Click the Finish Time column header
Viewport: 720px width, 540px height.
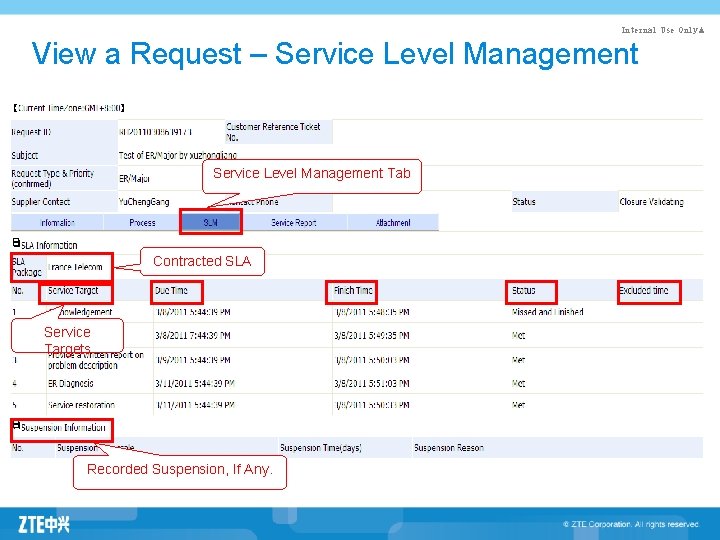click(x=353, y=291)
